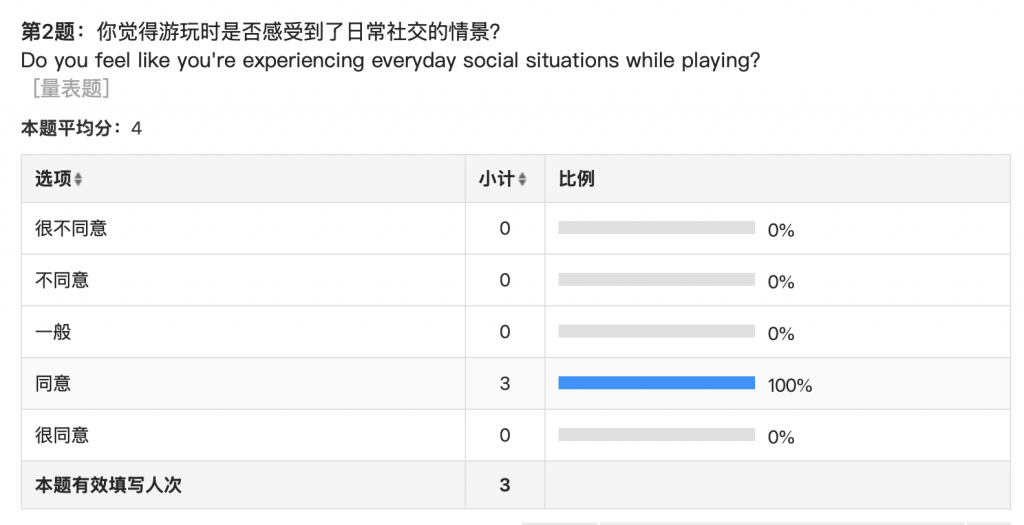Select the 不同意 option label
Image resolution: width=1024 pixels, height=525 pixels.
coord(62,281)
